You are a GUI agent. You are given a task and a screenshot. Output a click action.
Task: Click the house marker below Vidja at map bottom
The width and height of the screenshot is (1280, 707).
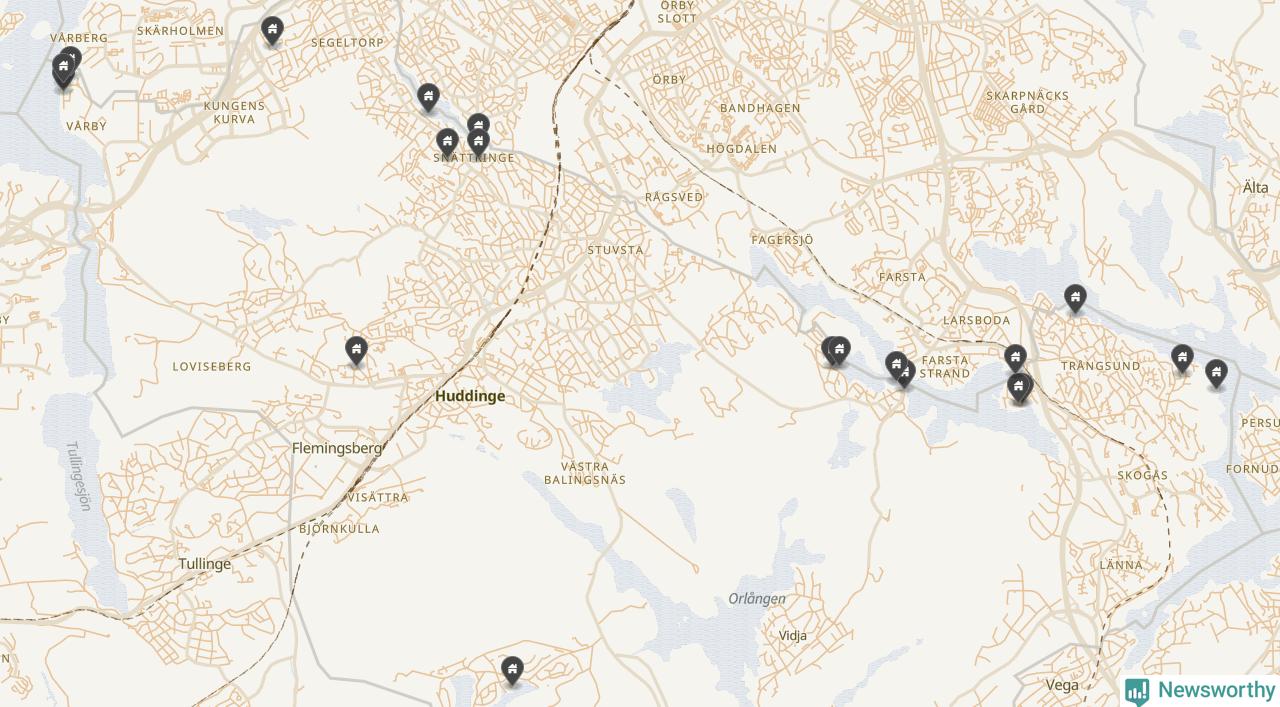tap(512, 670)
